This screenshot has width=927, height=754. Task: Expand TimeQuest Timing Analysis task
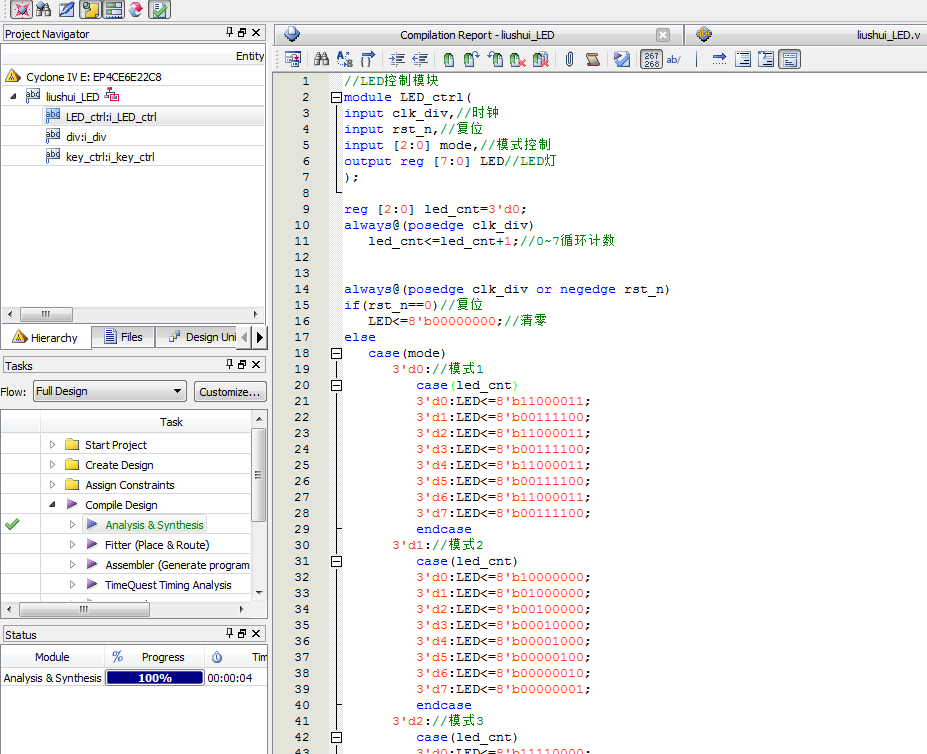[x=72, y=585]
